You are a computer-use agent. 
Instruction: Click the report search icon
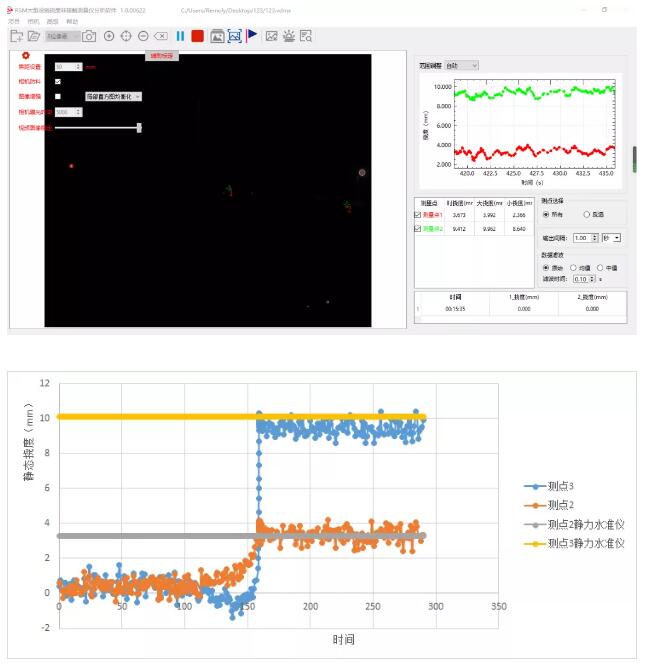click(306, 36)
